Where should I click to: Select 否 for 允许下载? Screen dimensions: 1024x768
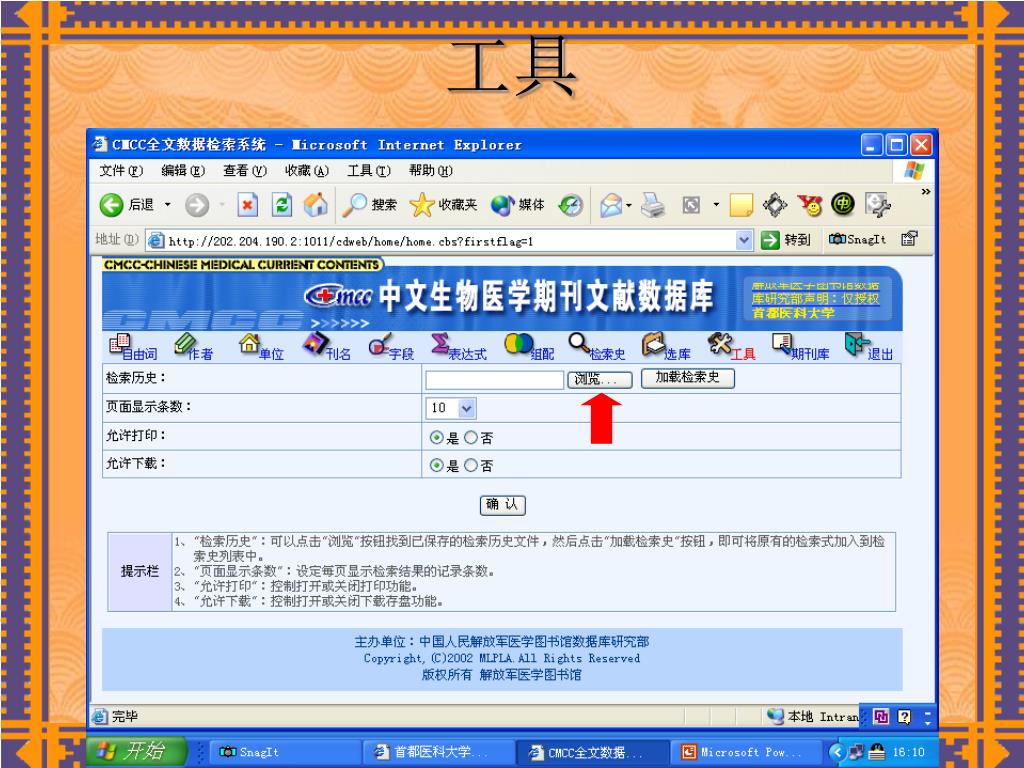[471, 465]
